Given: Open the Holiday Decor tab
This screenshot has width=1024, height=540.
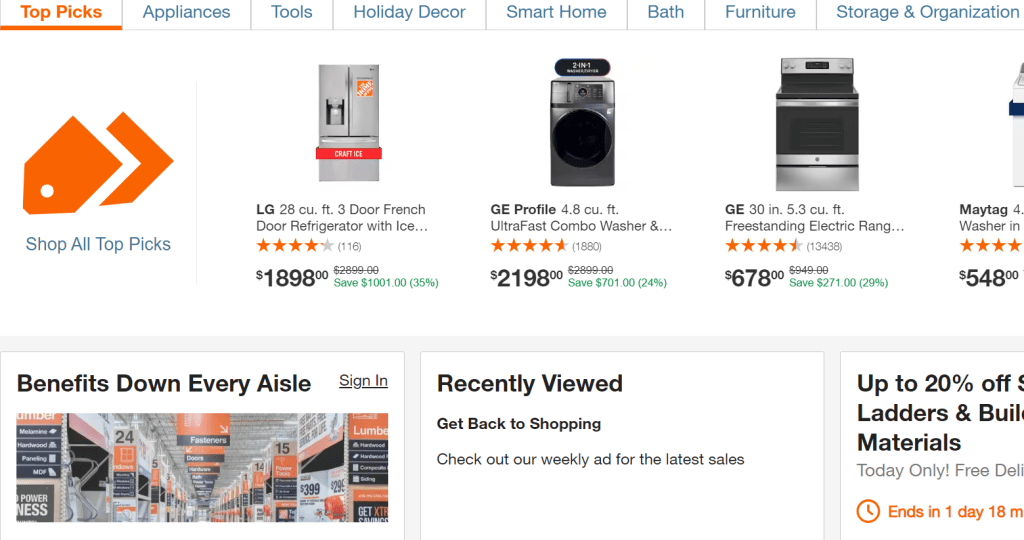Looking at the screenshot, I should coord(409,13).
